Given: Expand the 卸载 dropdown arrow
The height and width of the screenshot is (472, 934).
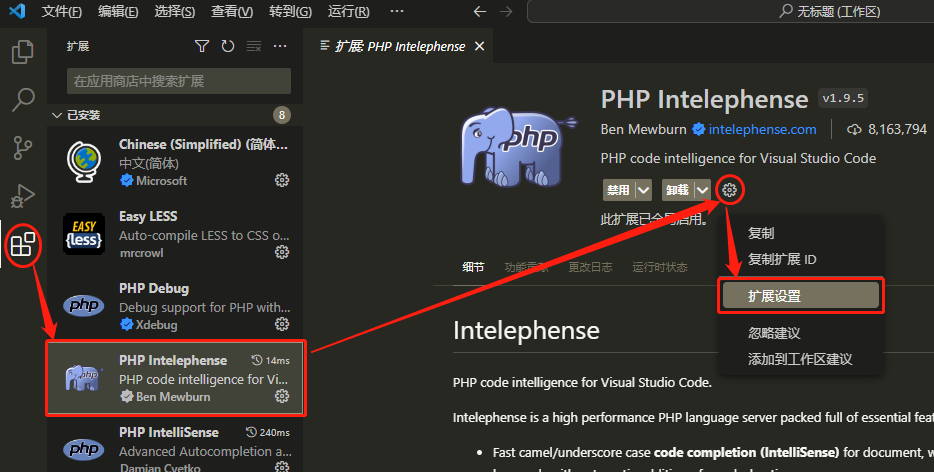Looking at the screenshot, I should tap(702, 190).
